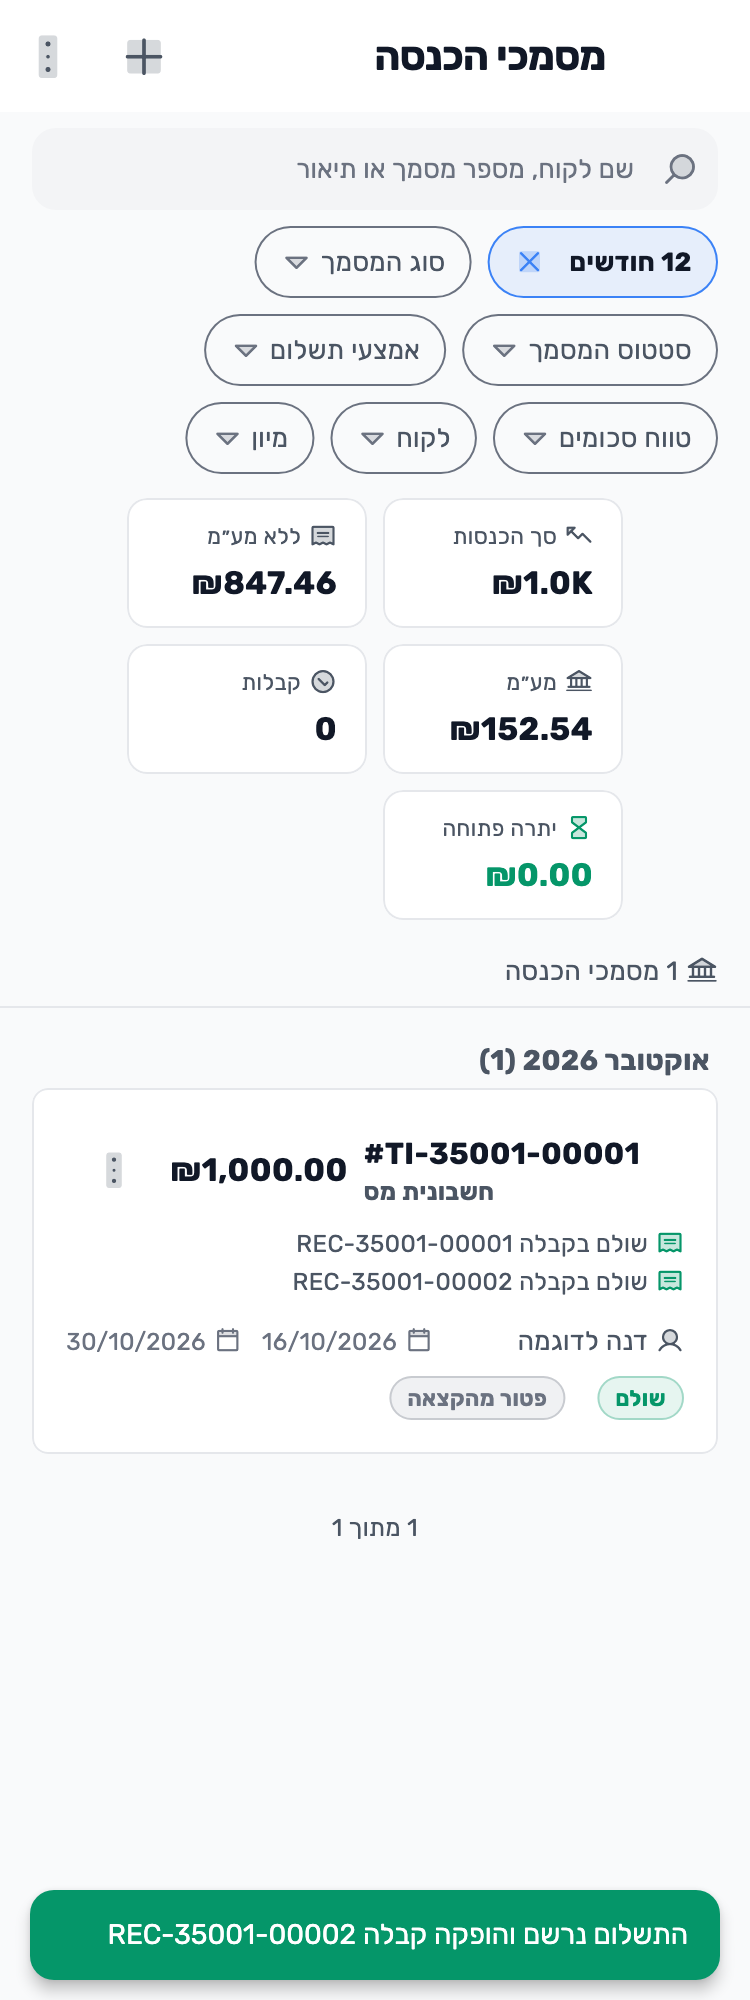
Task: Open the אמצעי תשלום dropdown
Action: pyautogui.click(x=325, y=350)
